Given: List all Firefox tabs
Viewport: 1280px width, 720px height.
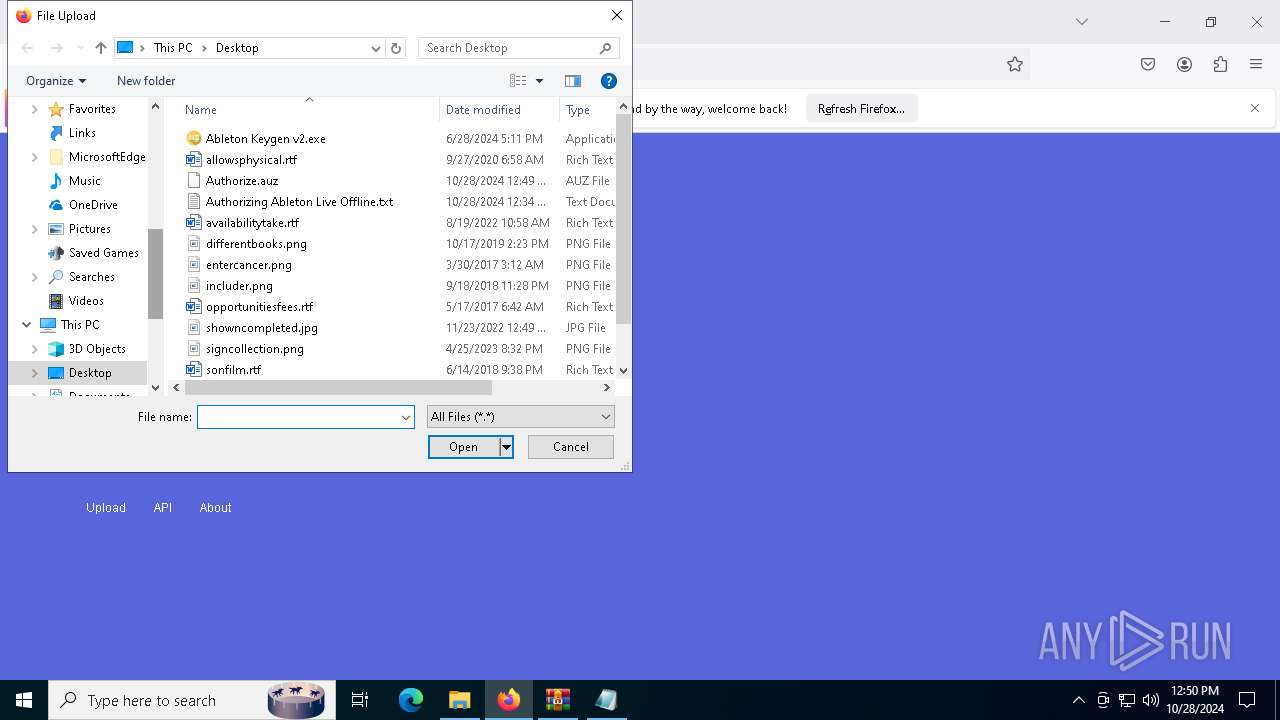Looking at the screenshot, I should (x=1081, y=22).
